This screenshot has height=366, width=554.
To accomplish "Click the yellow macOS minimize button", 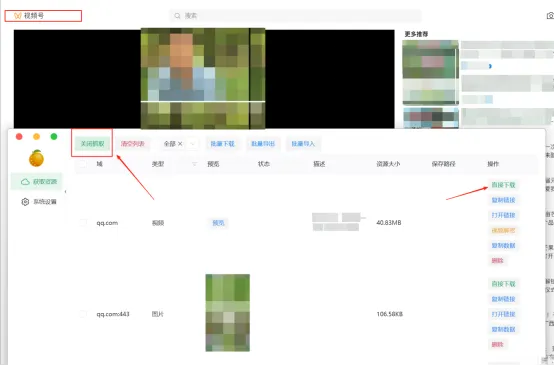I will 36,137.
